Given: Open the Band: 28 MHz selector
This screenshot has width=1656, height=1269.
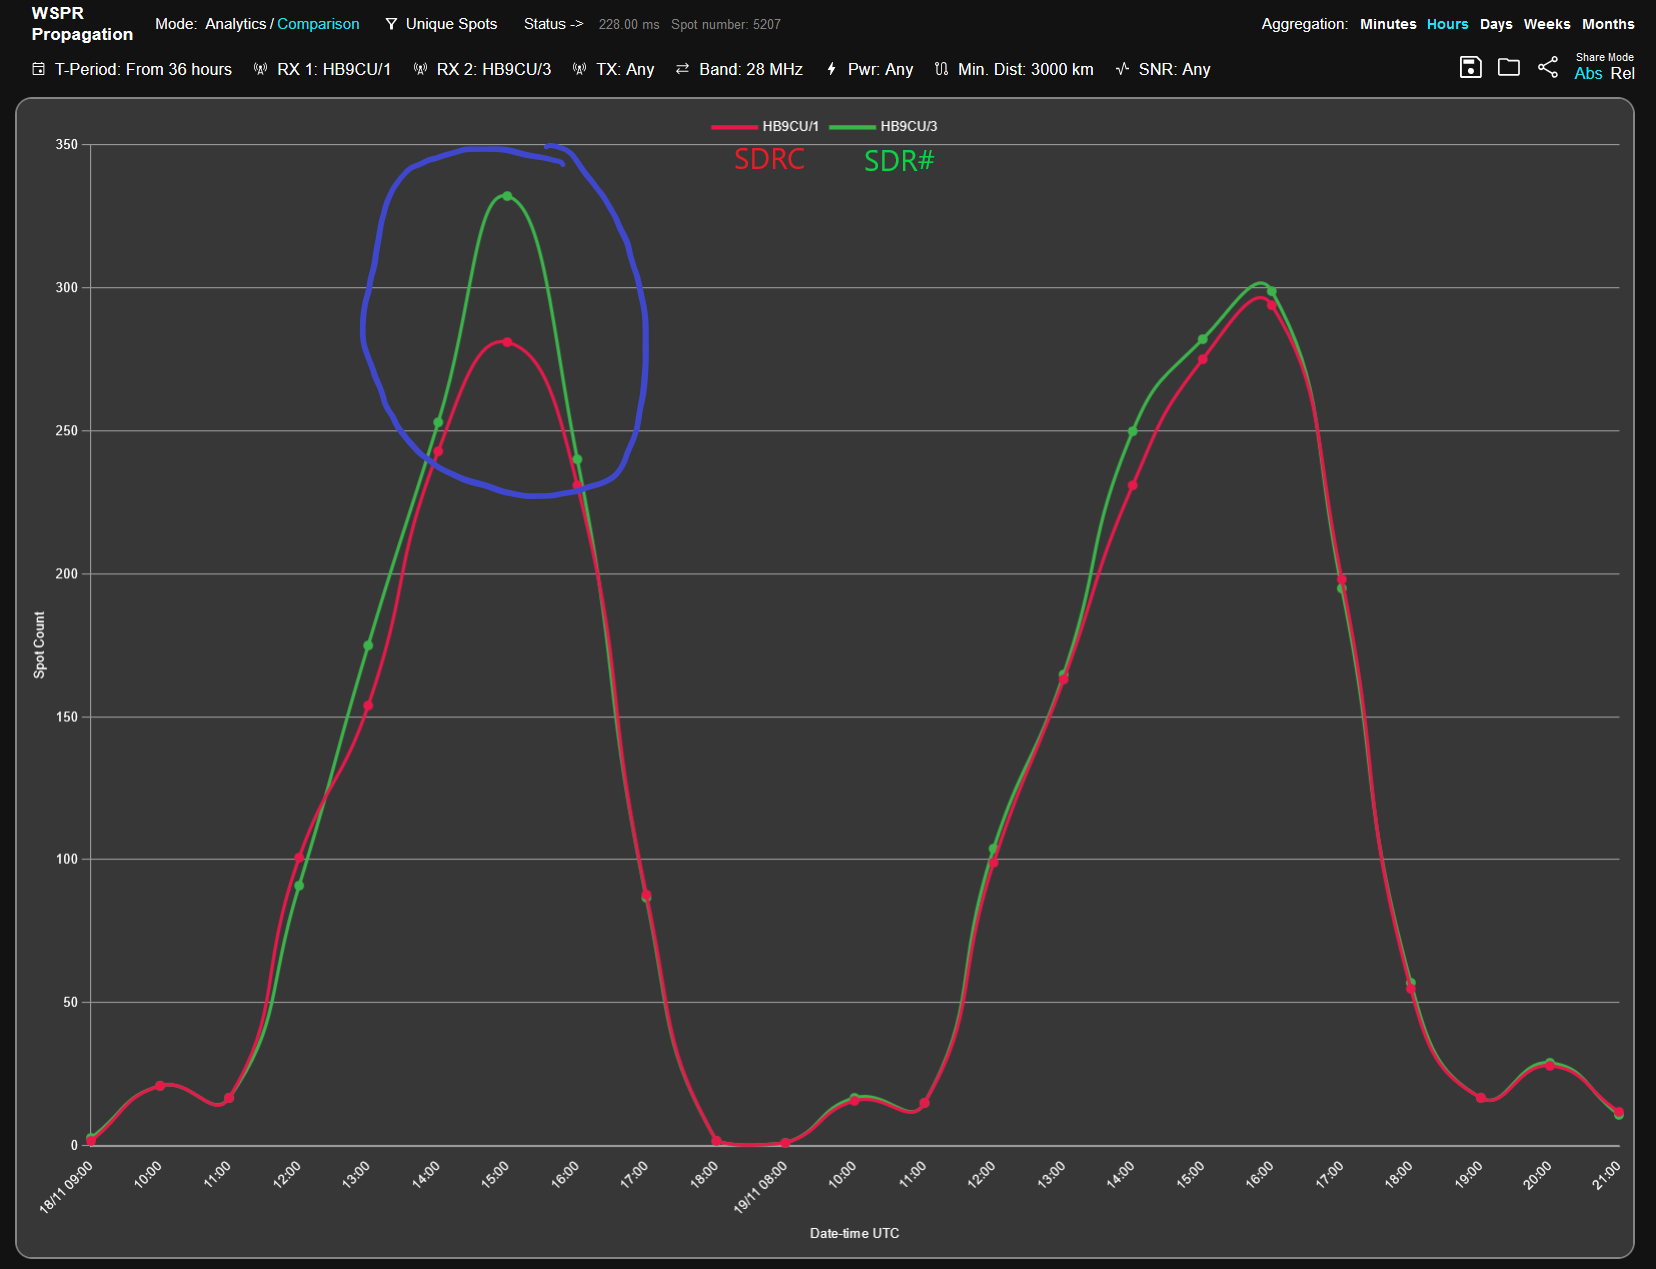Looking at the screenshot, I should pyautogui.click(x=750, y=69).
